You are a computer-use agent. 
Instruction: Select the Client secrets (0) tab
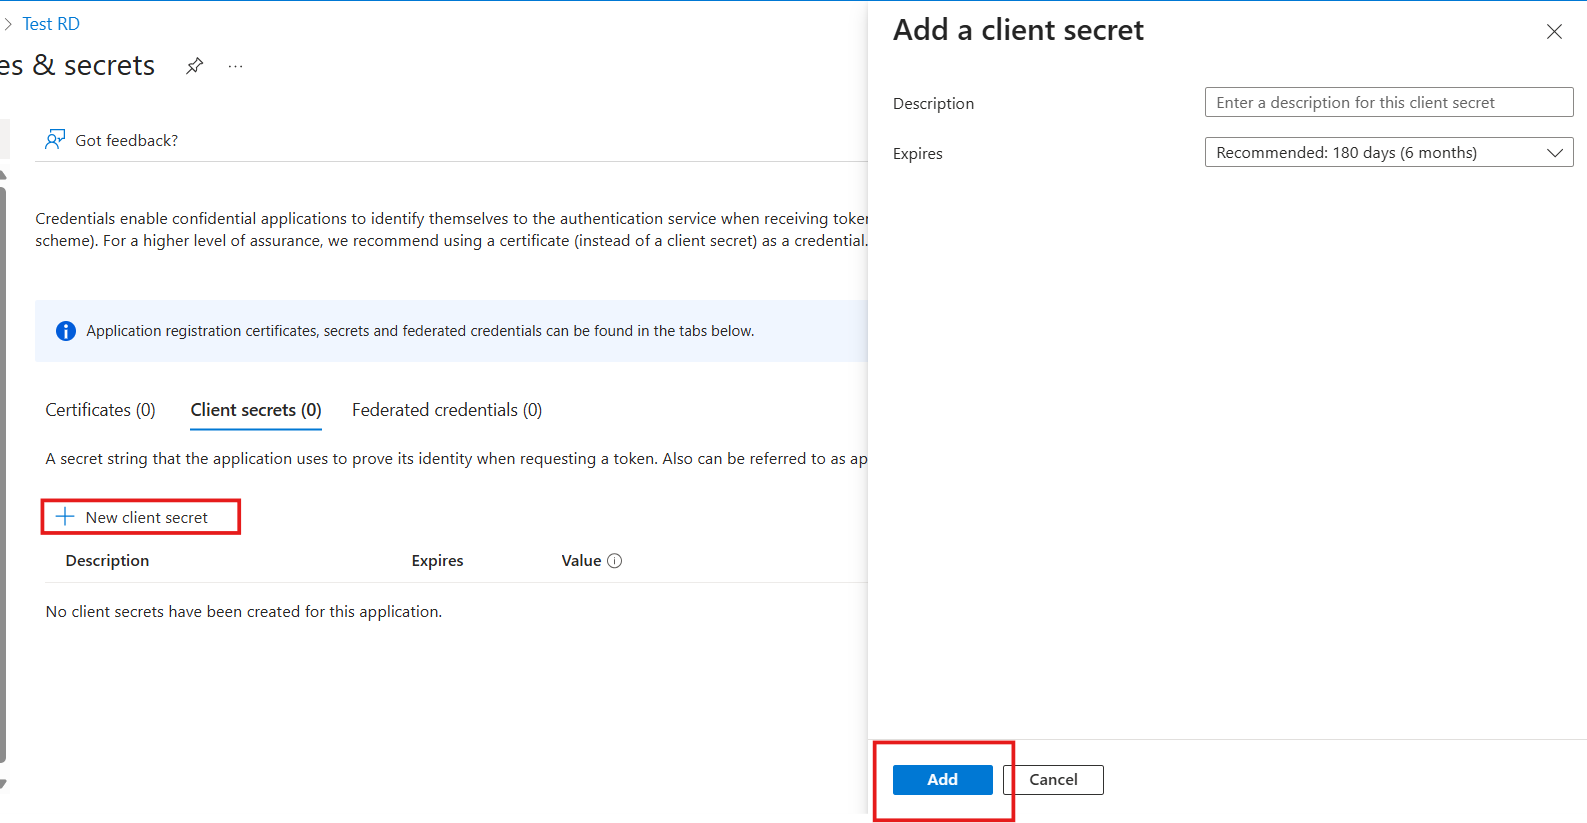pyautogui.click(x=256, y=410)
